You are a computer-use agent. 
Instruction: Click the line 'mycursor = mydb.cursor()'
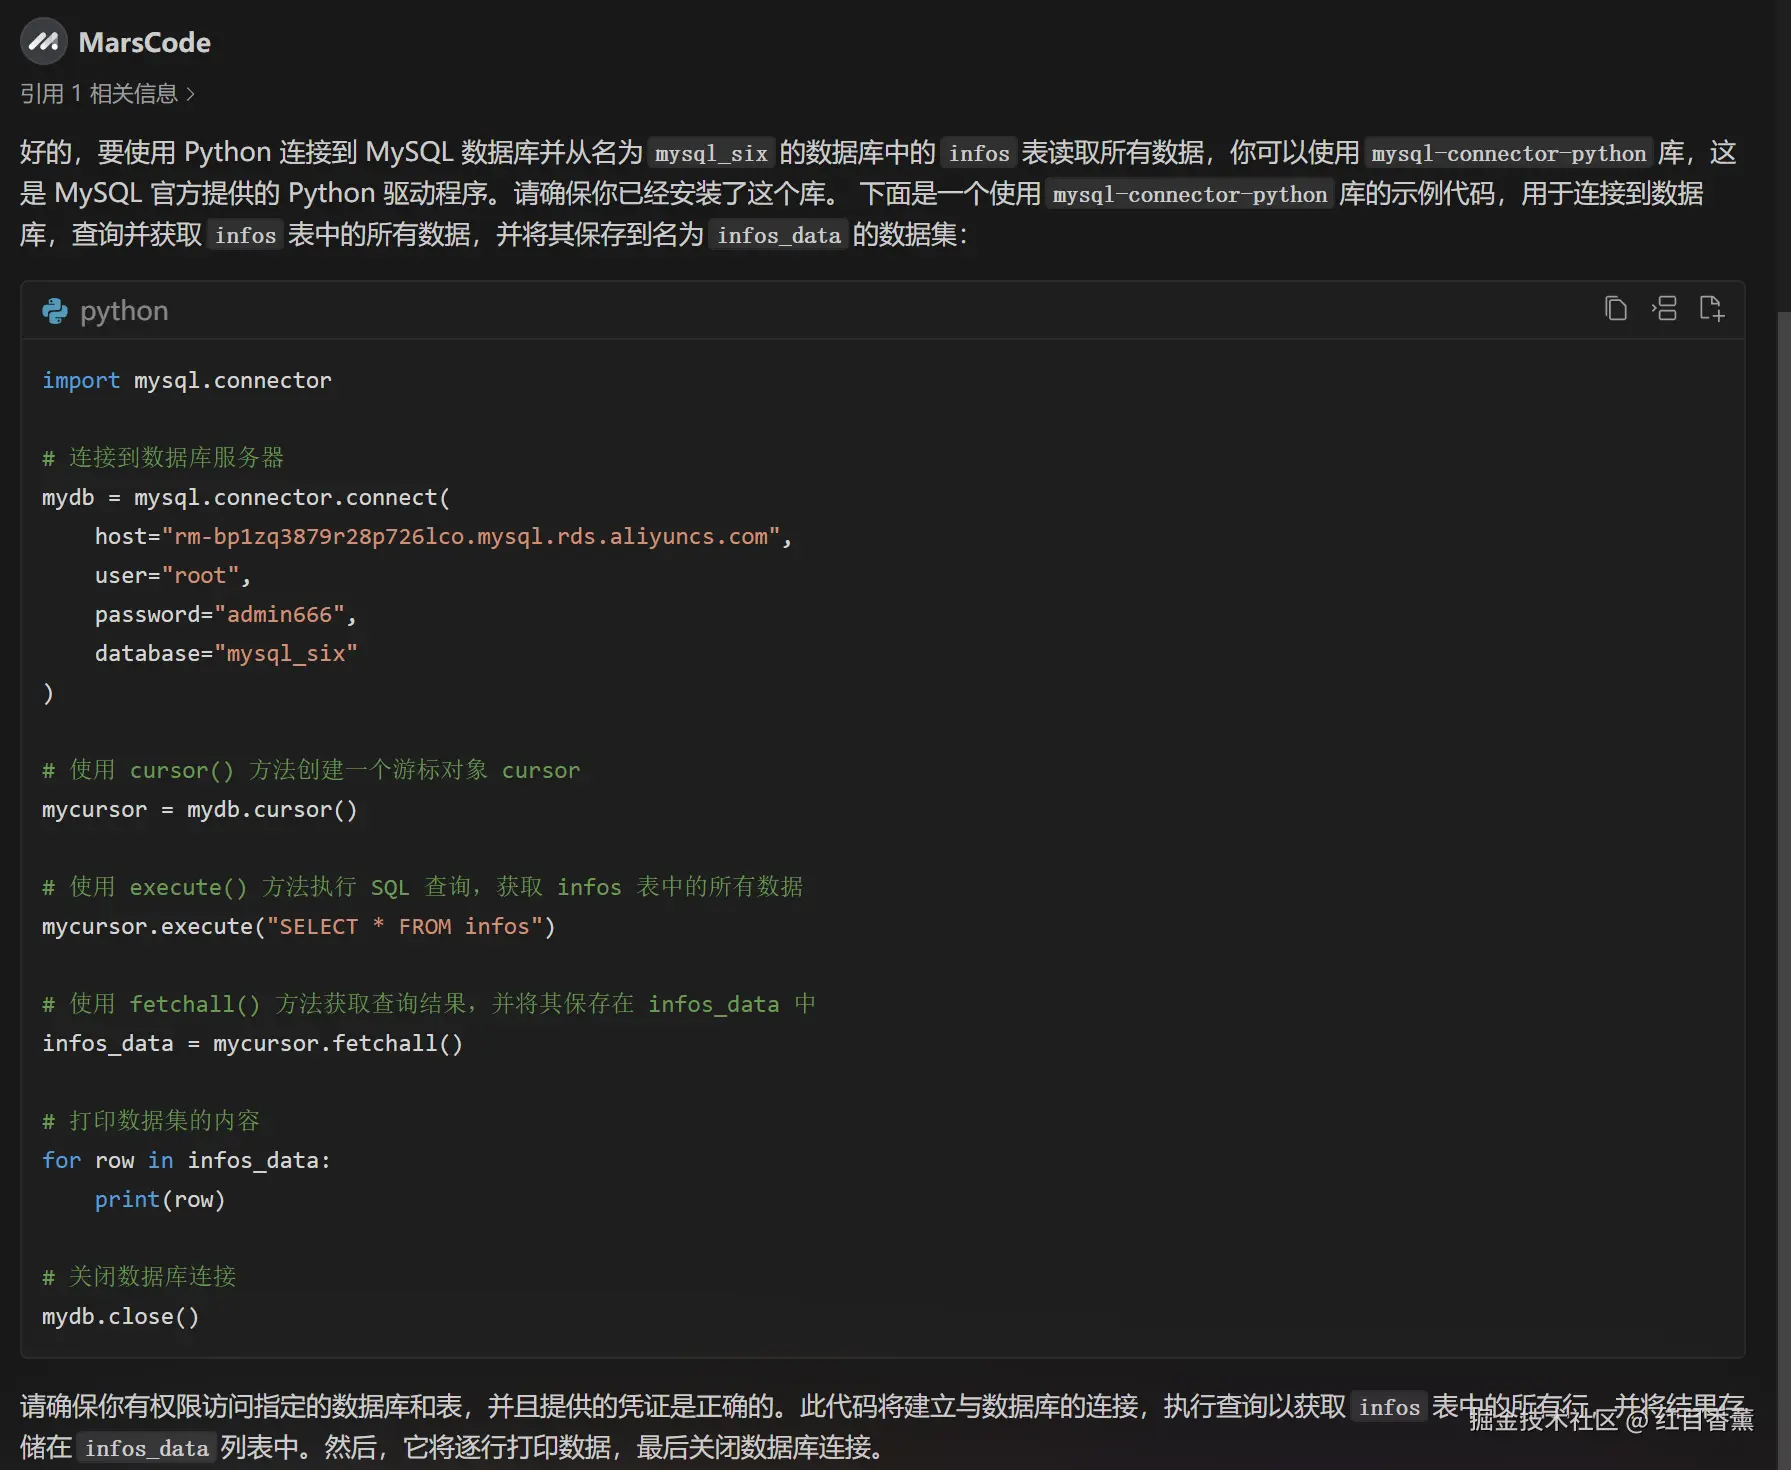coord(200,810)
